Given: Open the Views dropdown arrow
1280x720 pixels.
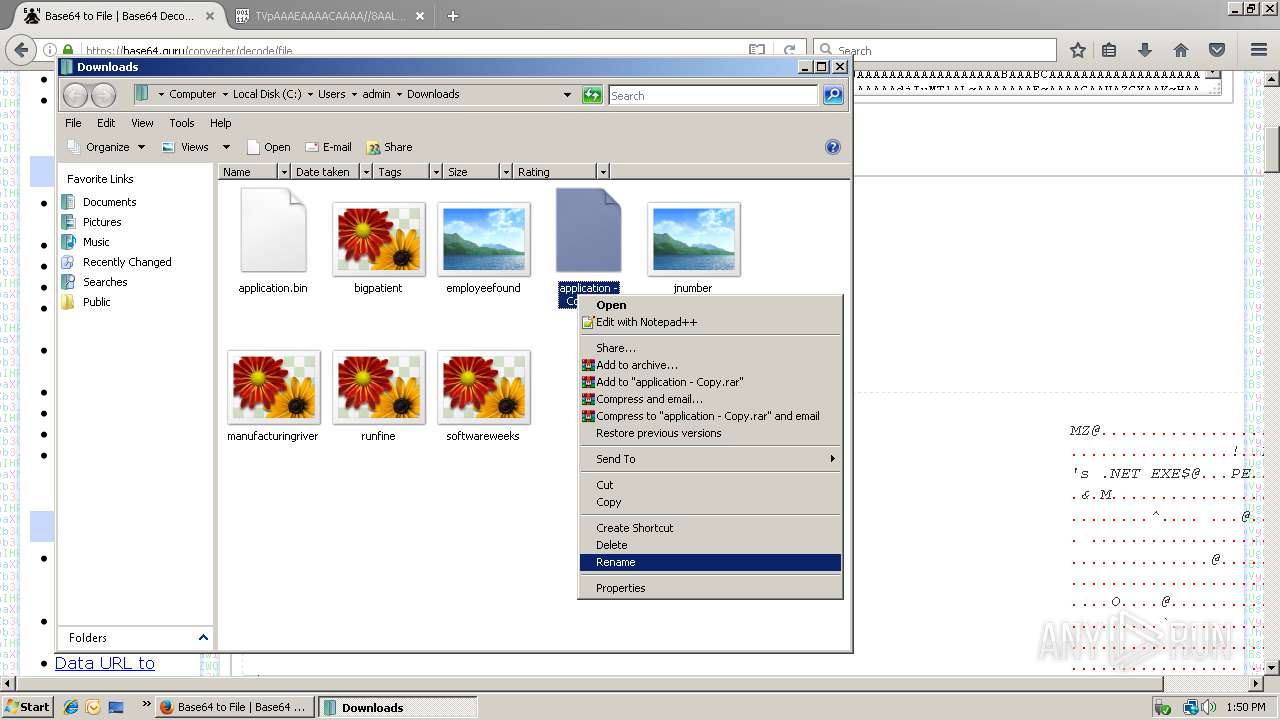Looking at the screenshot, I should click(x=226, y=147).
